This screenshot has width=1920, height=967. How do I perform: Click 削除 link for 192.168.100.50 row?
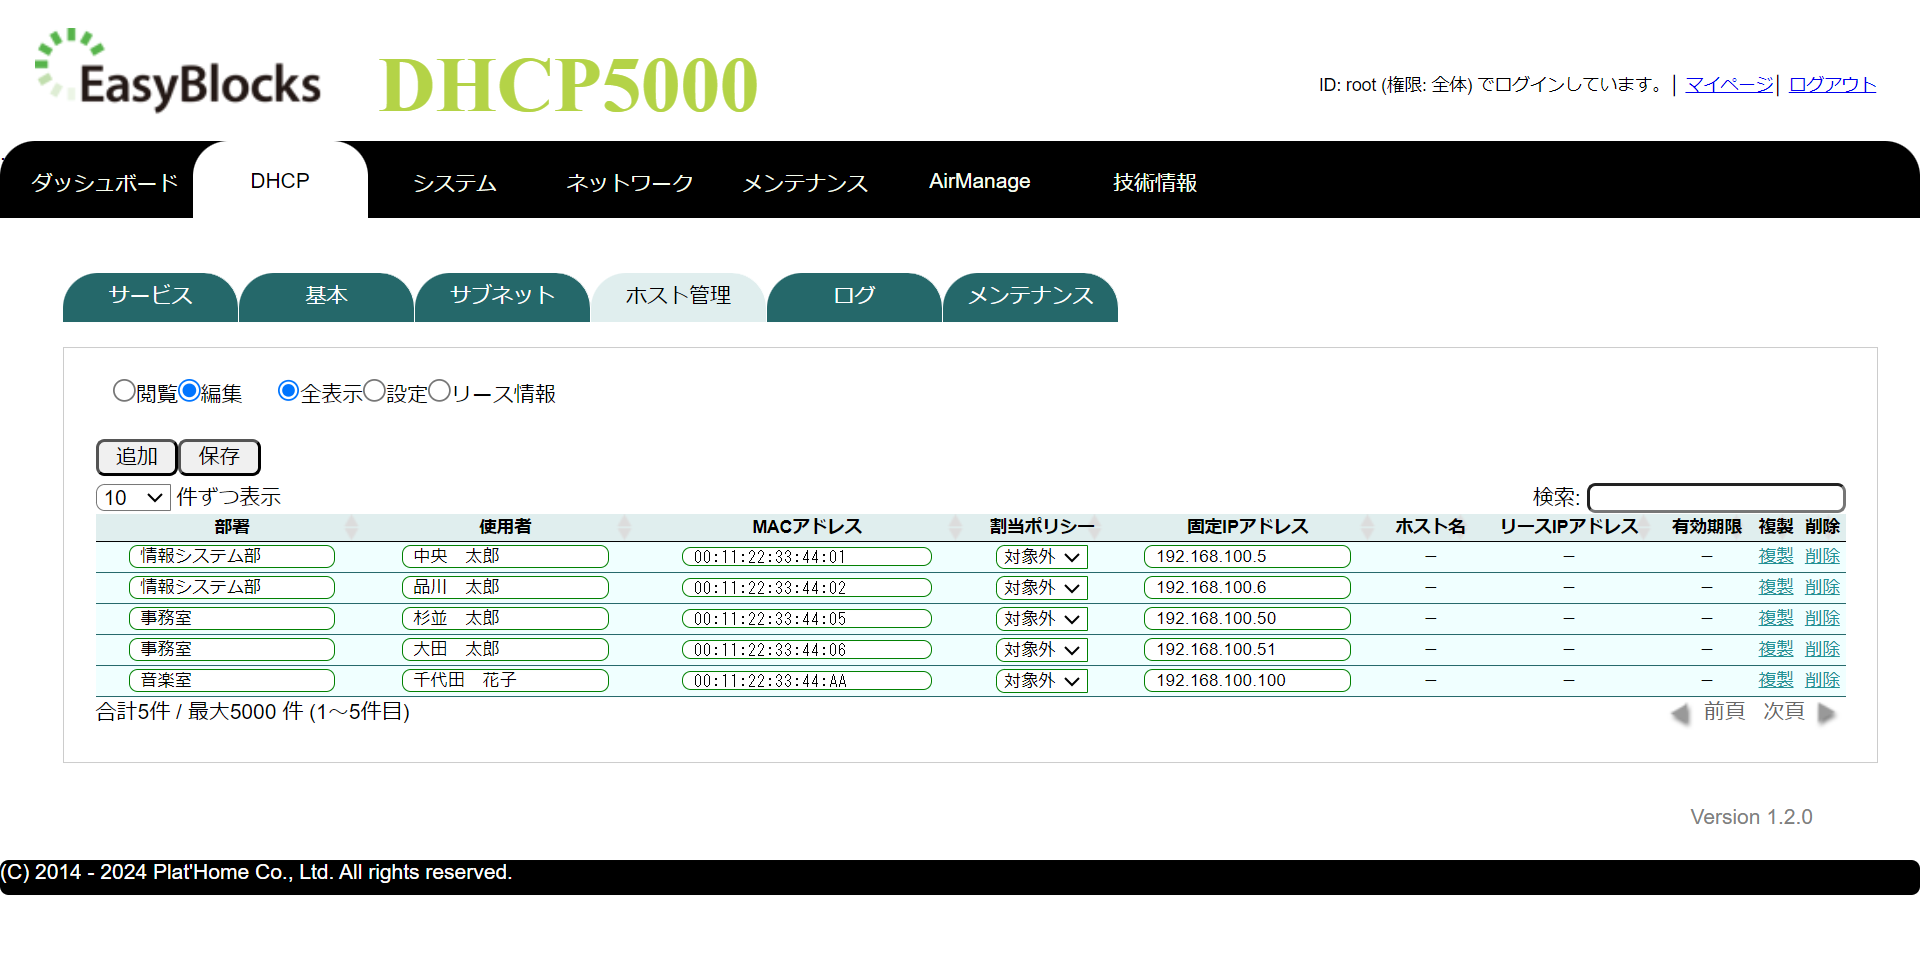1822,618
